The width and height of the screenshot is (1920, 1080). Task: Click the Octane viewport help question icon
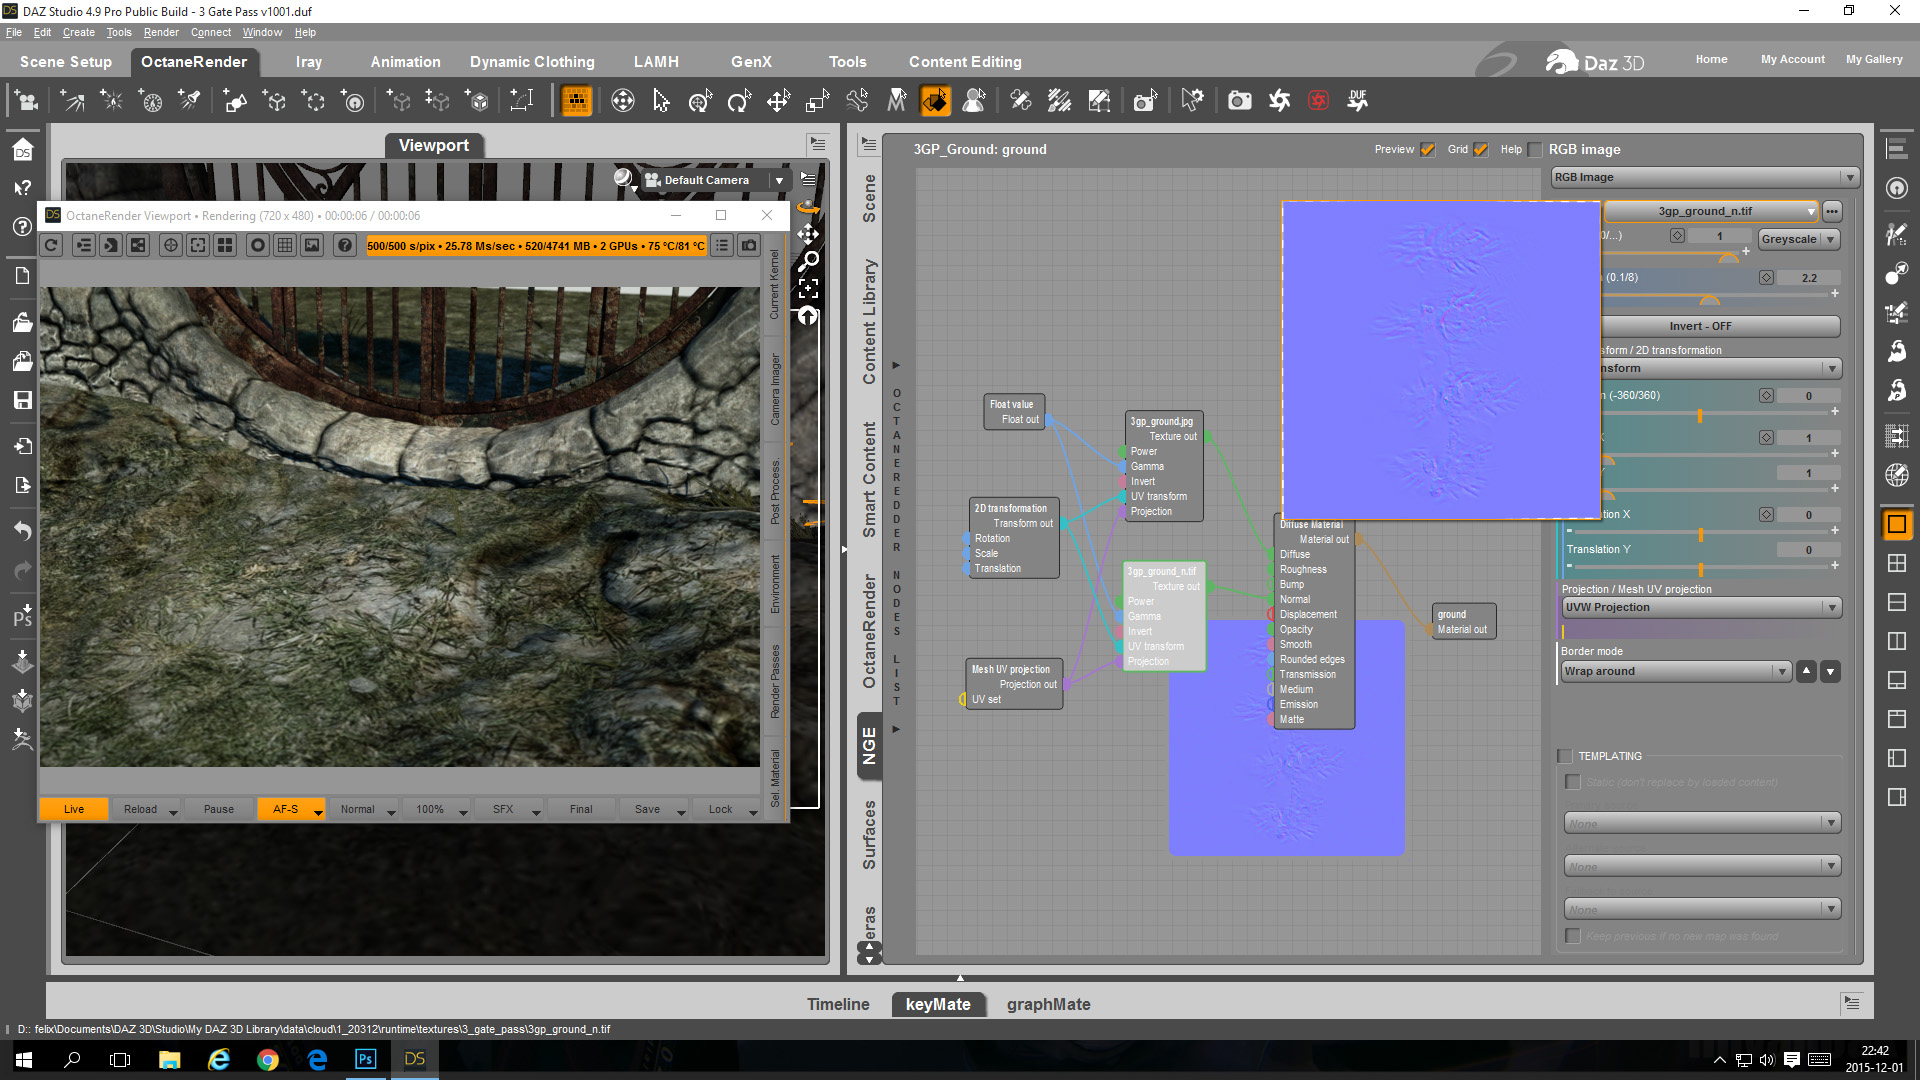345,245
